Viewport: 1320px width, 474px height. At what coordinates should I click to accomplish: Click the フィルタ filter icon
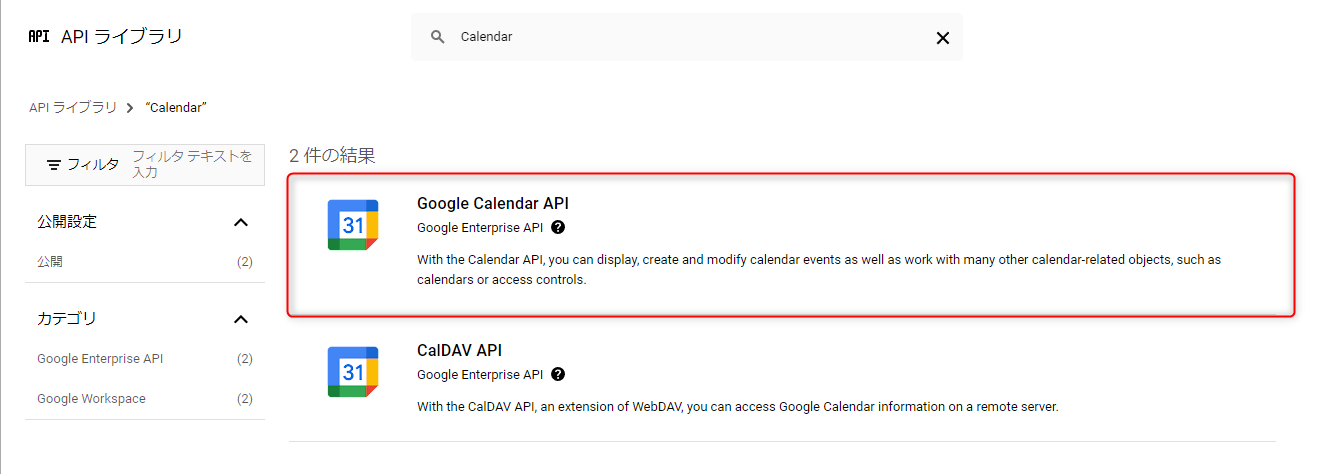(55, 164)
